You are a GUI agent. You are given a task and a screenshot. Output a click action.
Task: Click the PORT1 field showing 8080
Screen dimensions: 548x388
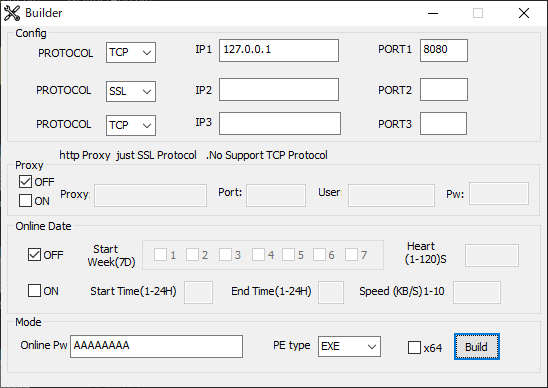pyautogui.click(x=444, y=50)
